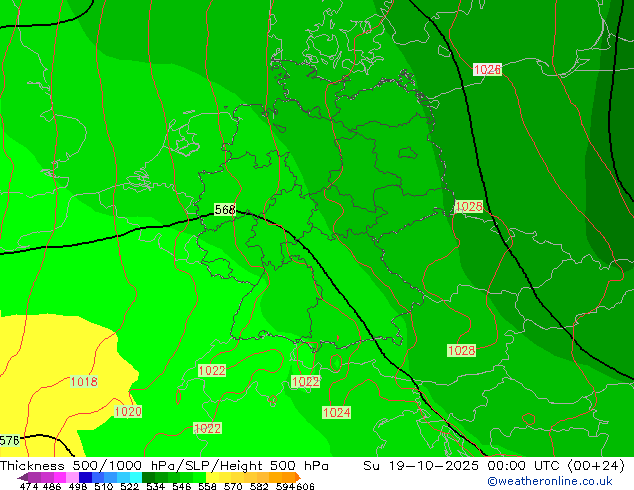
Task: Pick the darkest green legend swatch
Action: (x=148, y=477)
